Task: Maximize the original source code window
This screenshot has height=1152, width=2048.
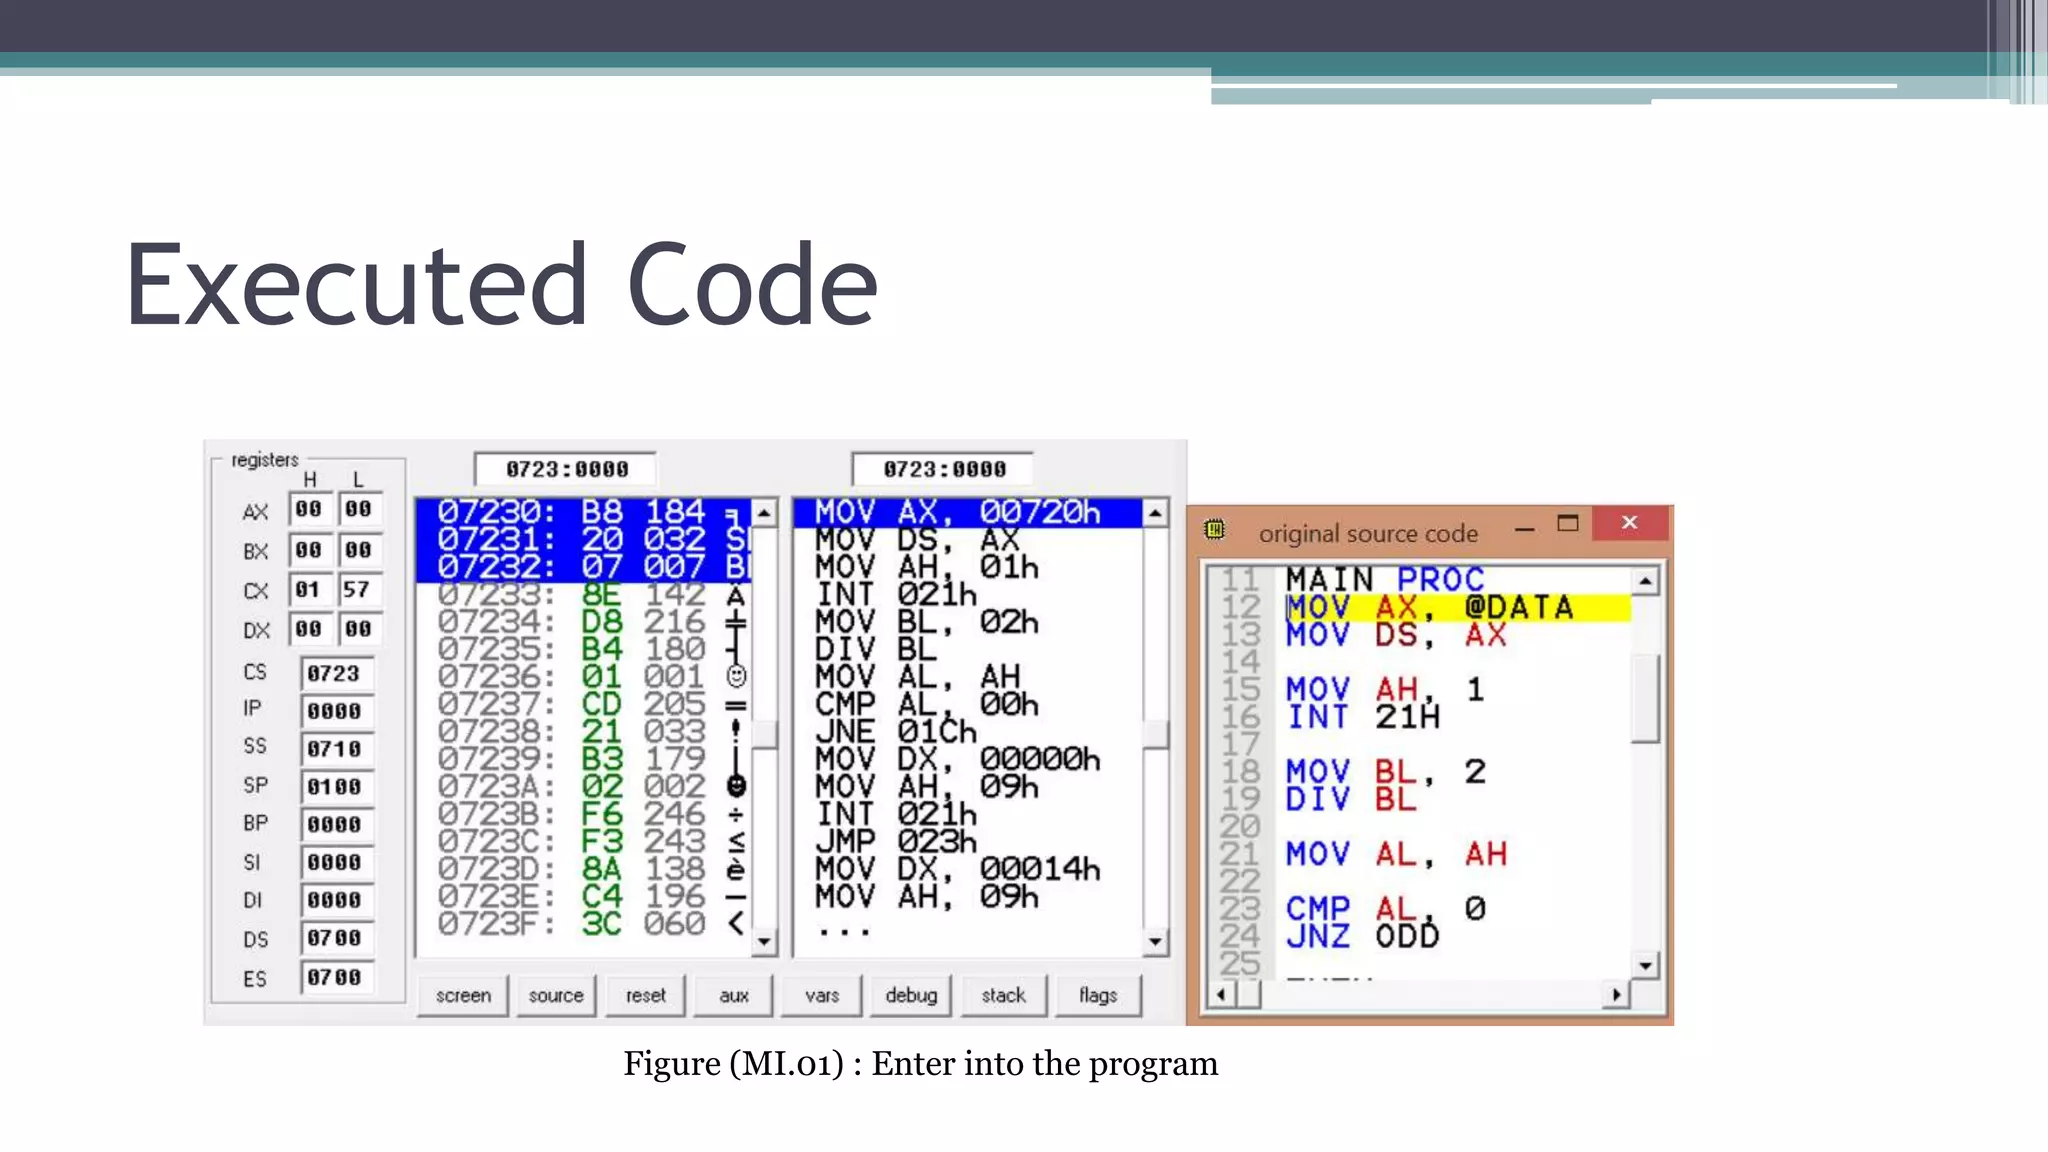Action: pyautogui.click(x=1568, y=524)
